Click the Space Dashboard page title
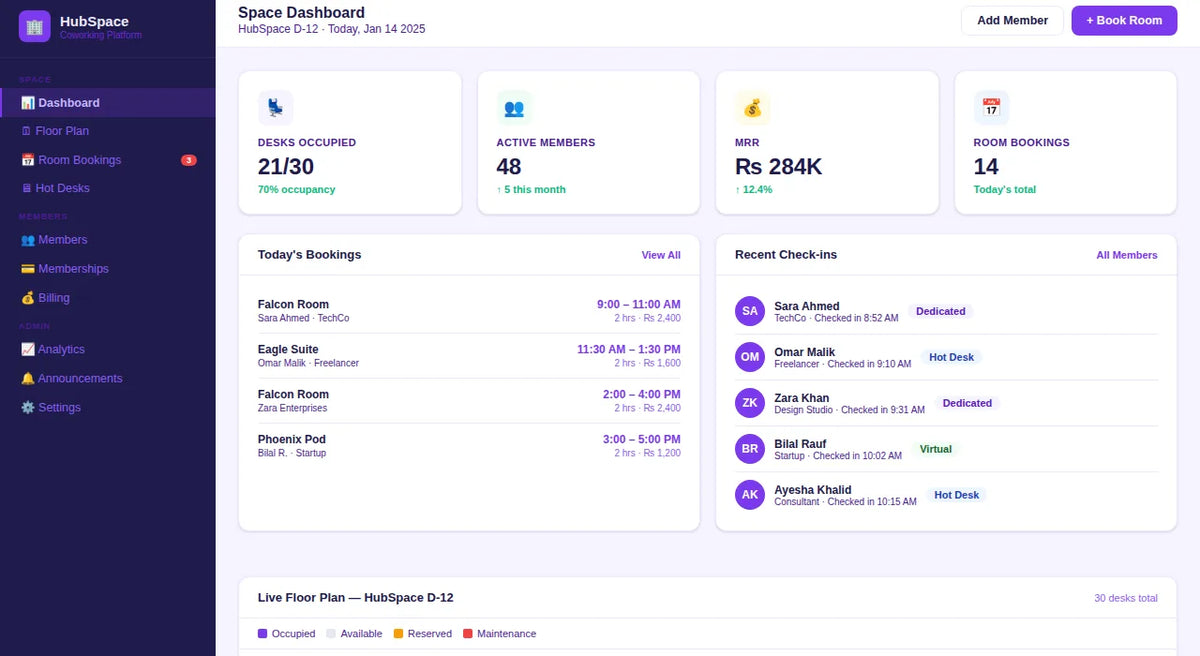1200x656 pixels. pos(301,13)
